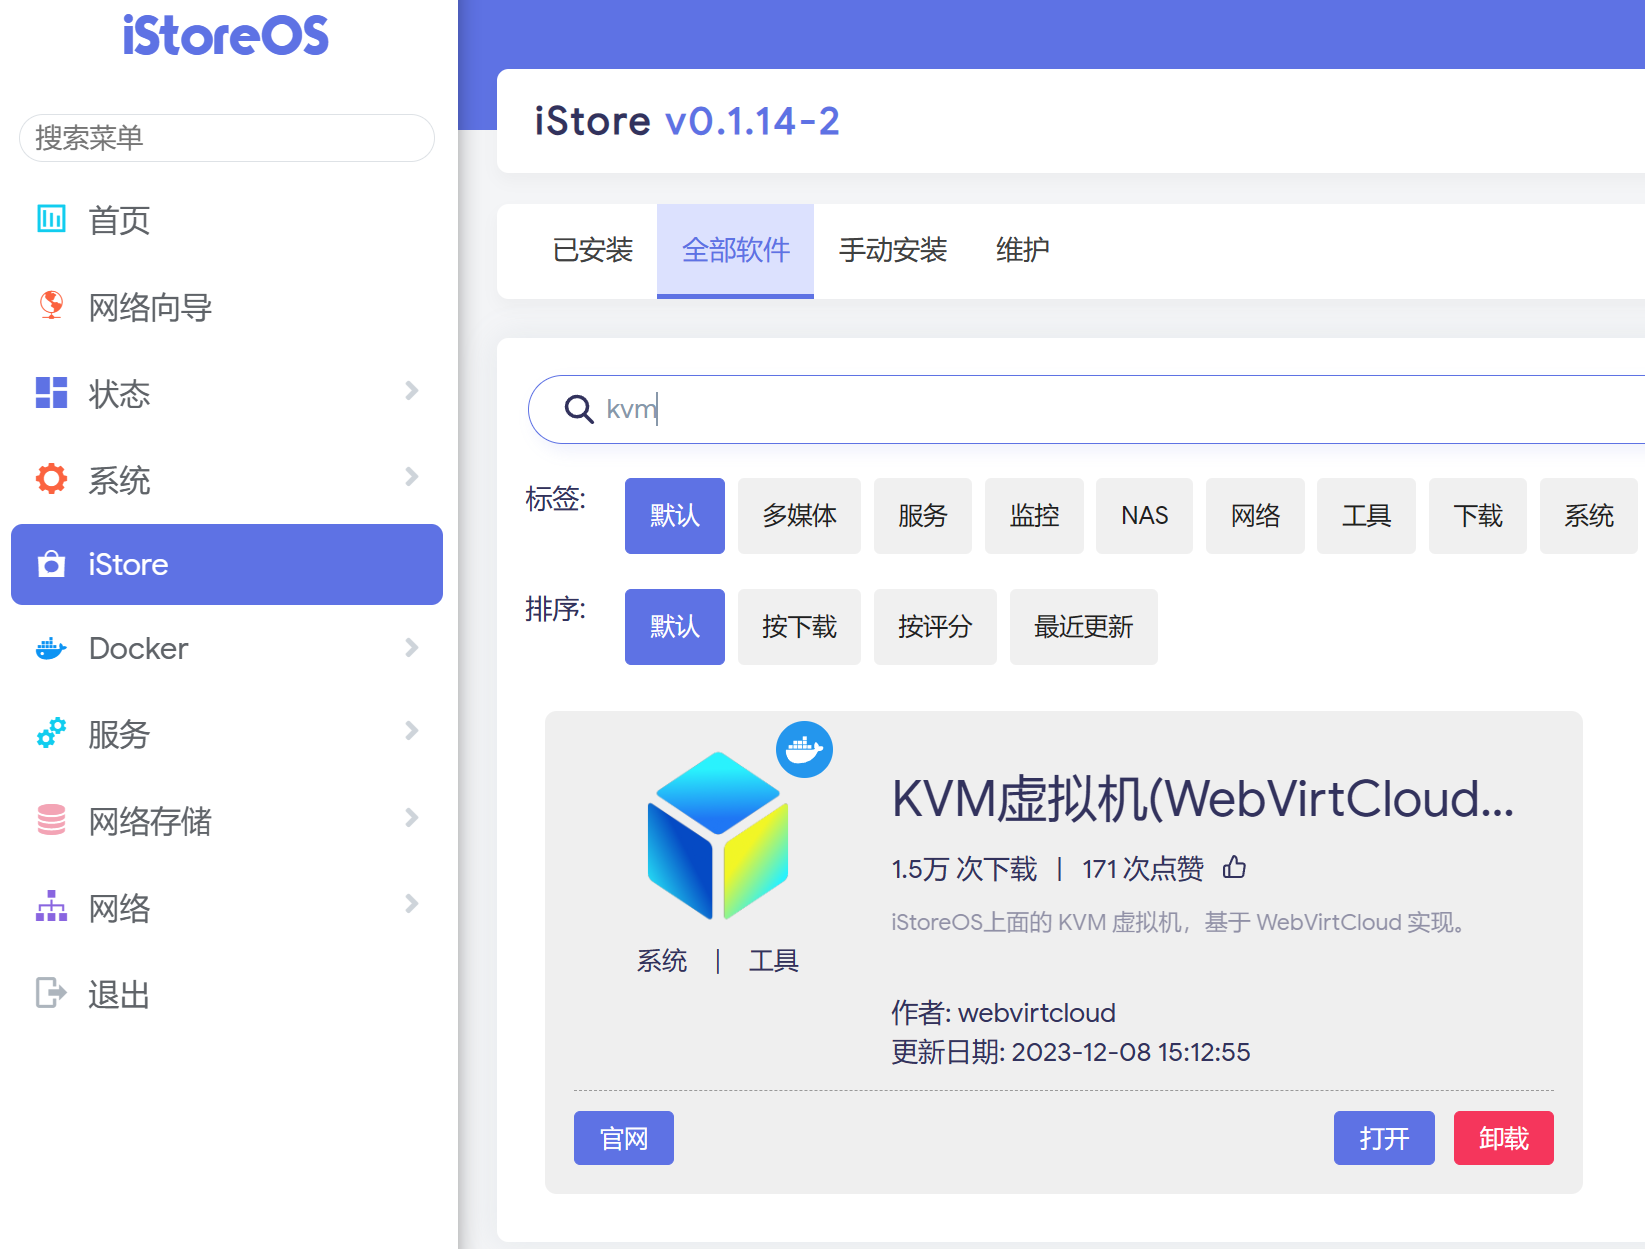The height and width of the screenshot is (1249, 1645).
Task: Click the KVM虚拟机(WebVirtCloud... title
Action: click(x=1203, y=799)
